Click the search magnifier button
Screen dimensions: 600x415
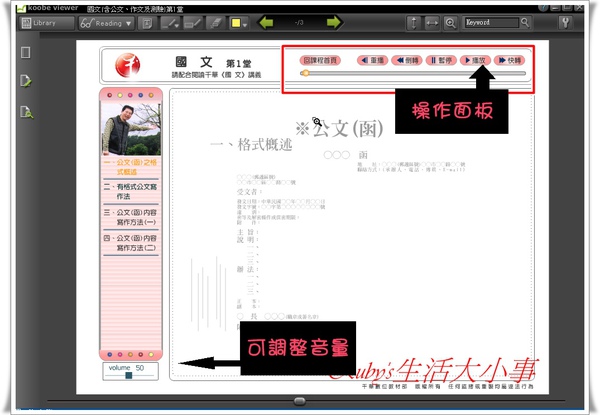coord(525,23)
